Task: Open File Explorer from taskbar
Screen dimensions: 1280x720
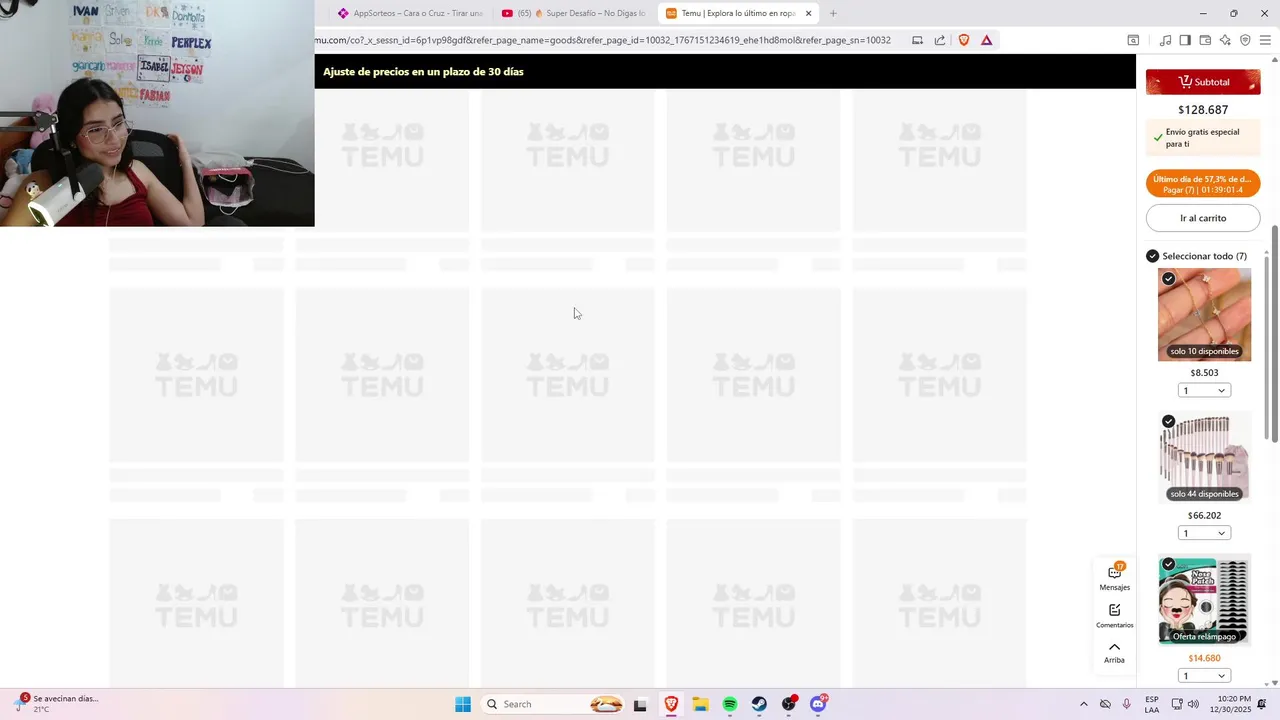Action: click(x=700, y=704)
